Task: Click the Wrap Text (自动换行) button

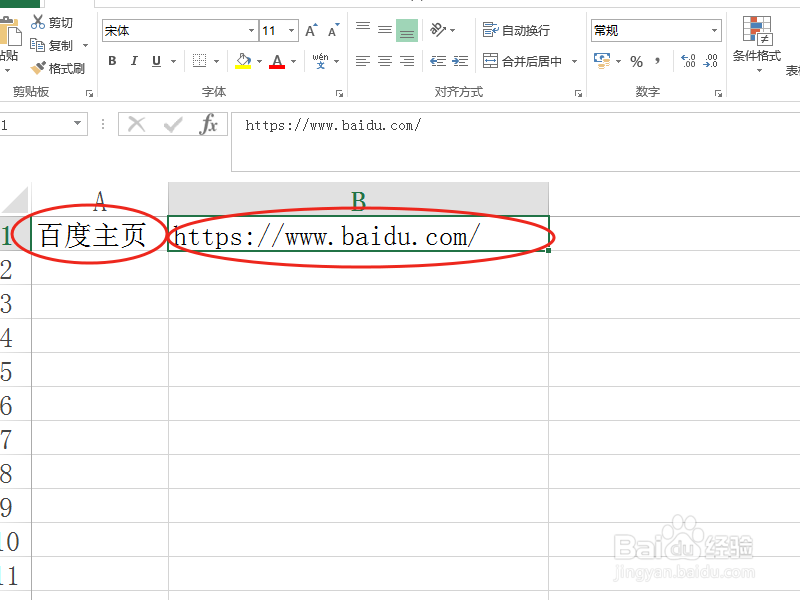Action: pos(516,30)
